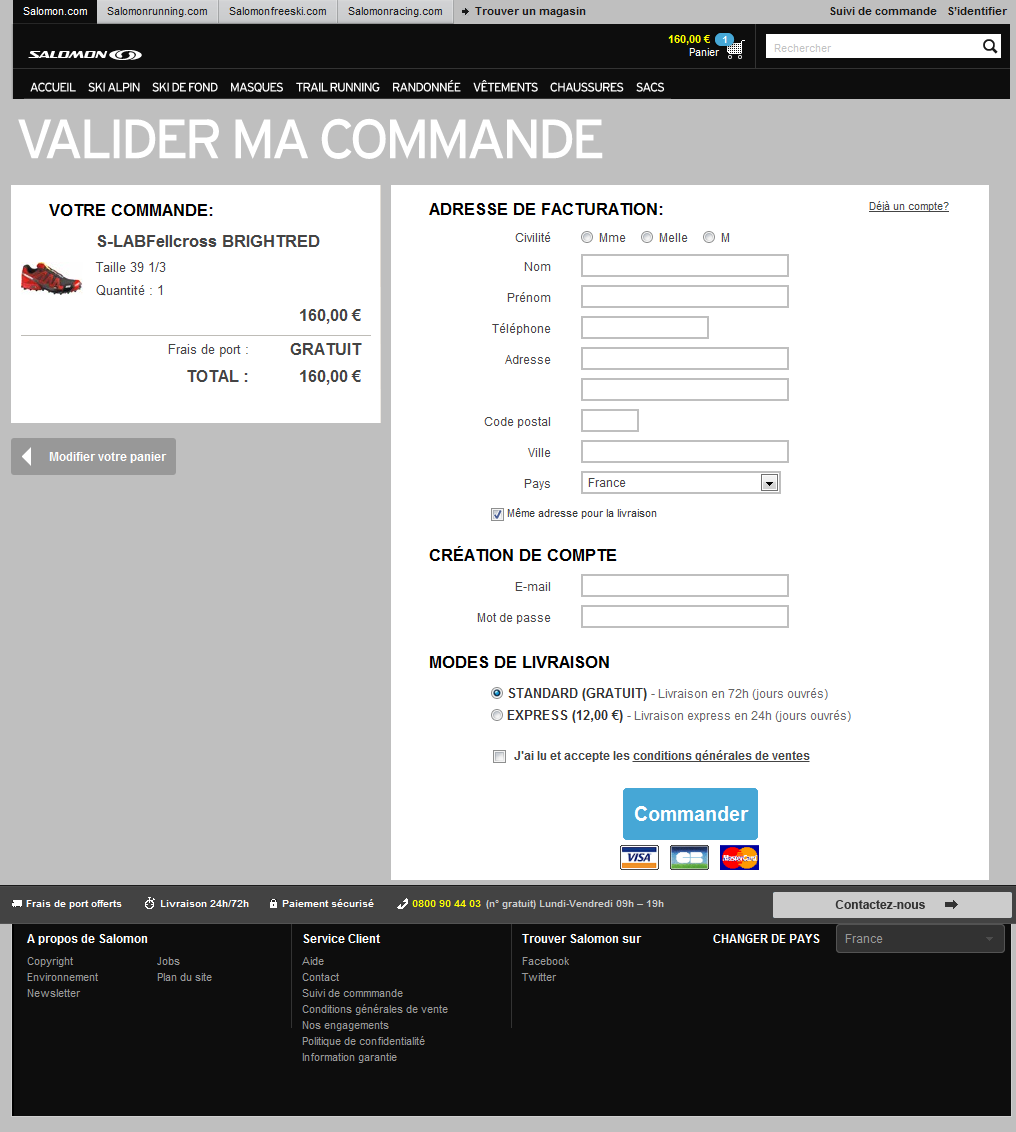Switch to Salomon.com tab
Image resolution: width=1016 pixels, height=1132 pixels.
point(55,12)
